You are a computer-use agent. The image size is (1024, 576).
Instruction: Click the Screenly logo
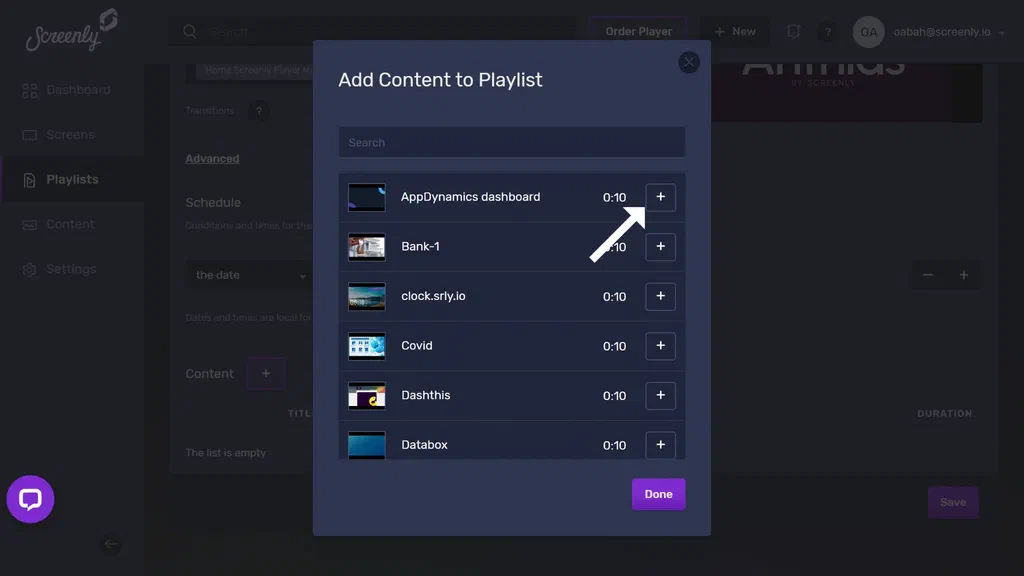click(x=71, y=30)
